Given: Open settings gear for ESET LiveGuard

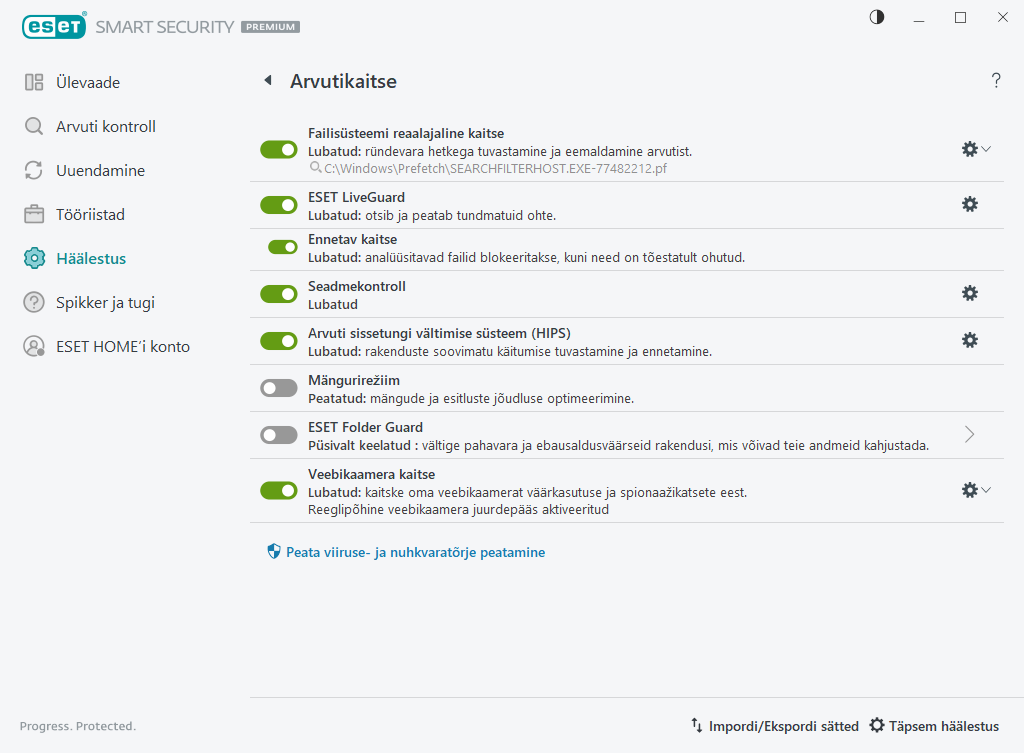Looking at the screenshot, I should point(969,204).
